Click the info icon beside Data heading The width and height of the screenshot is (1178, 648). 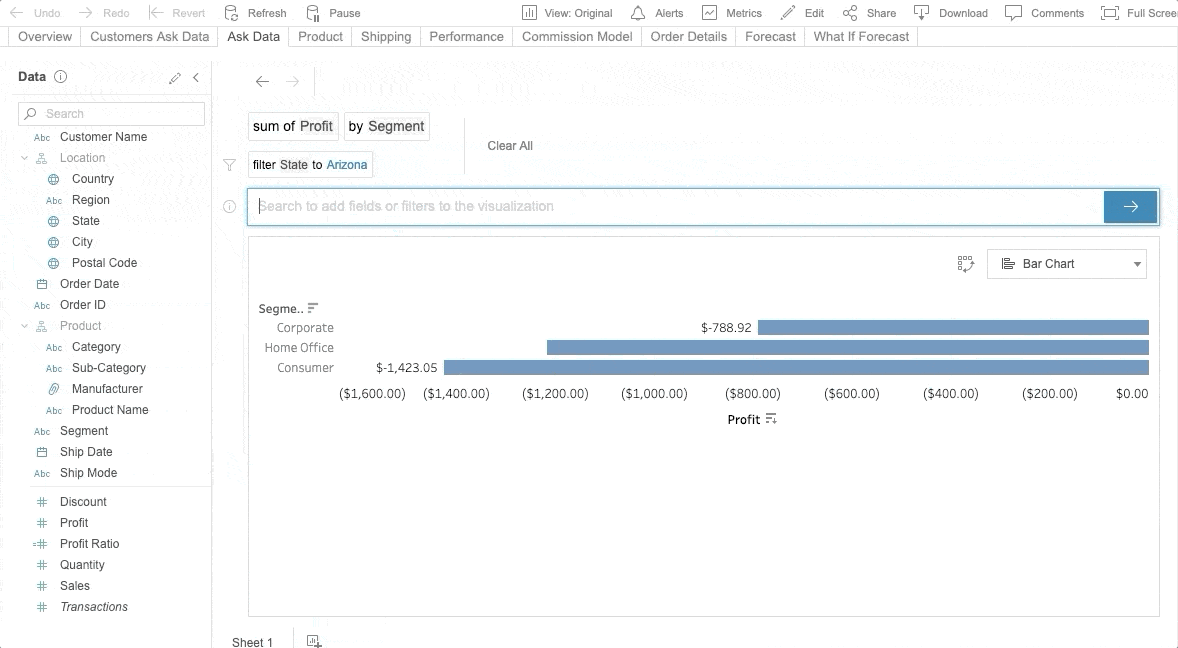tap(60, 77)
